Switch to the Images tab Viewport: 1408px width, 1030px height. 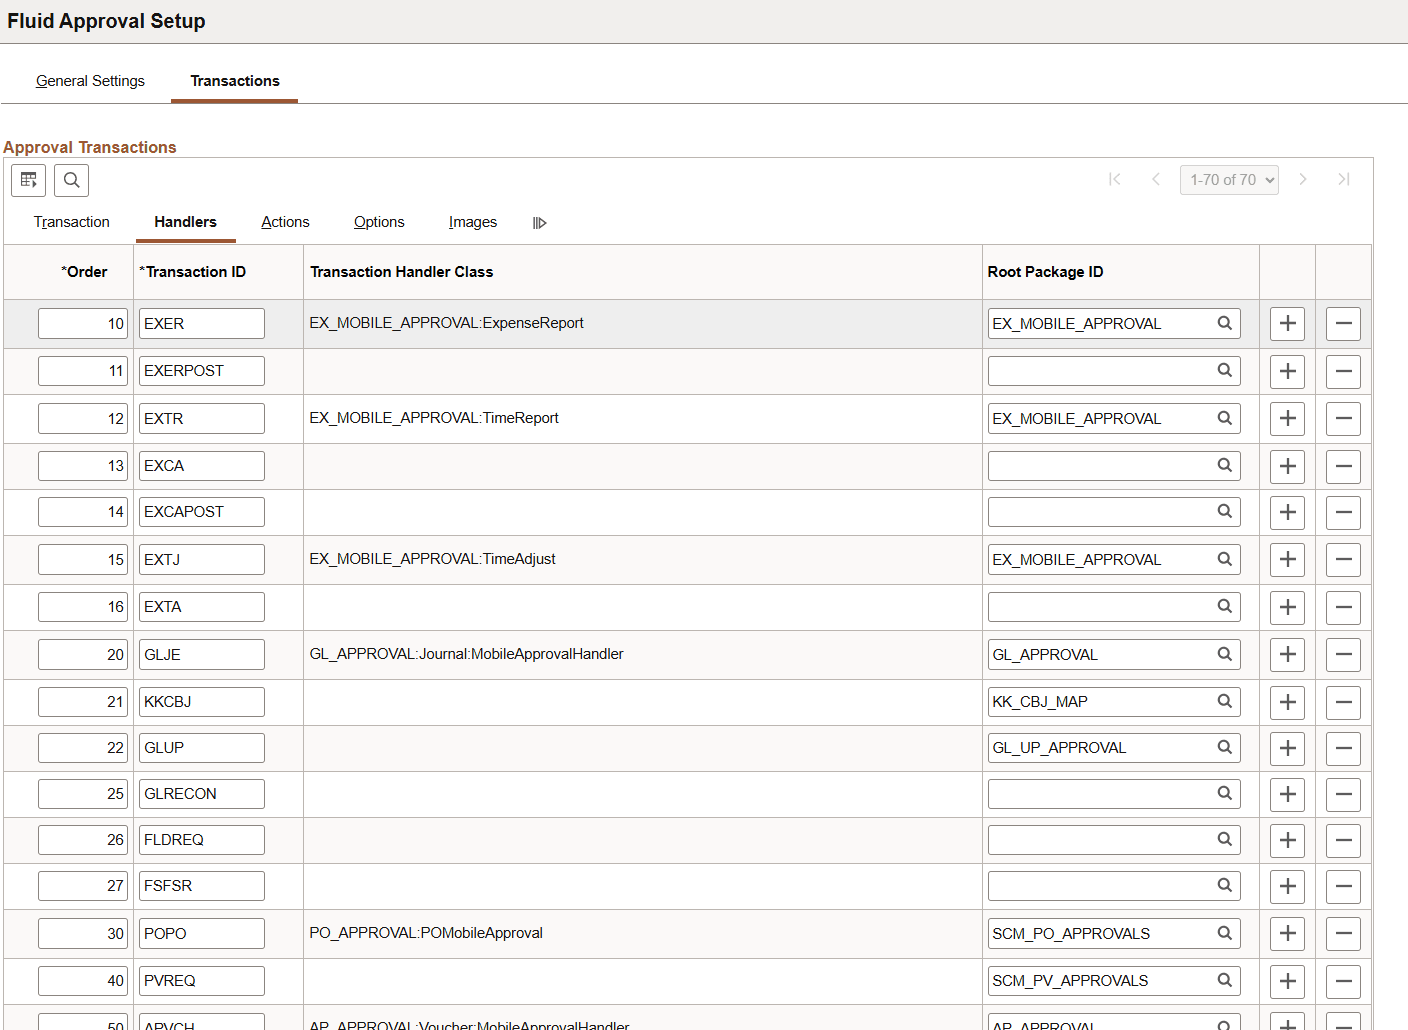point(472,222)
